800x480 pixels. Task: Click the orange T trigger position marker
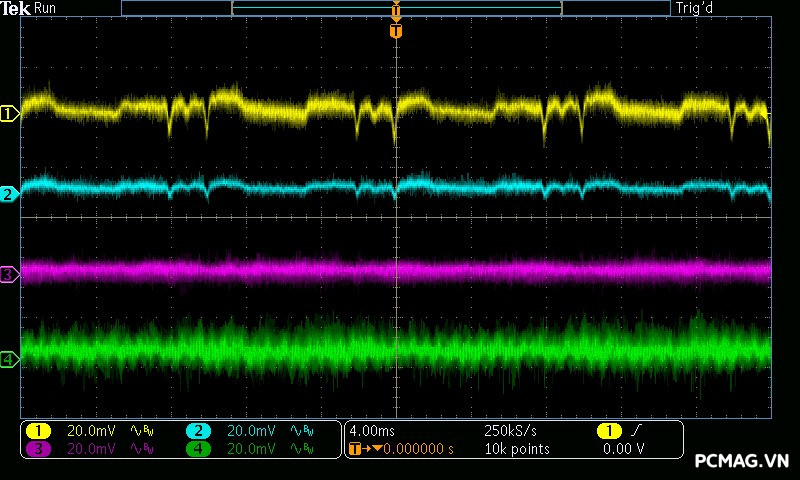click(x=396, y=32)
